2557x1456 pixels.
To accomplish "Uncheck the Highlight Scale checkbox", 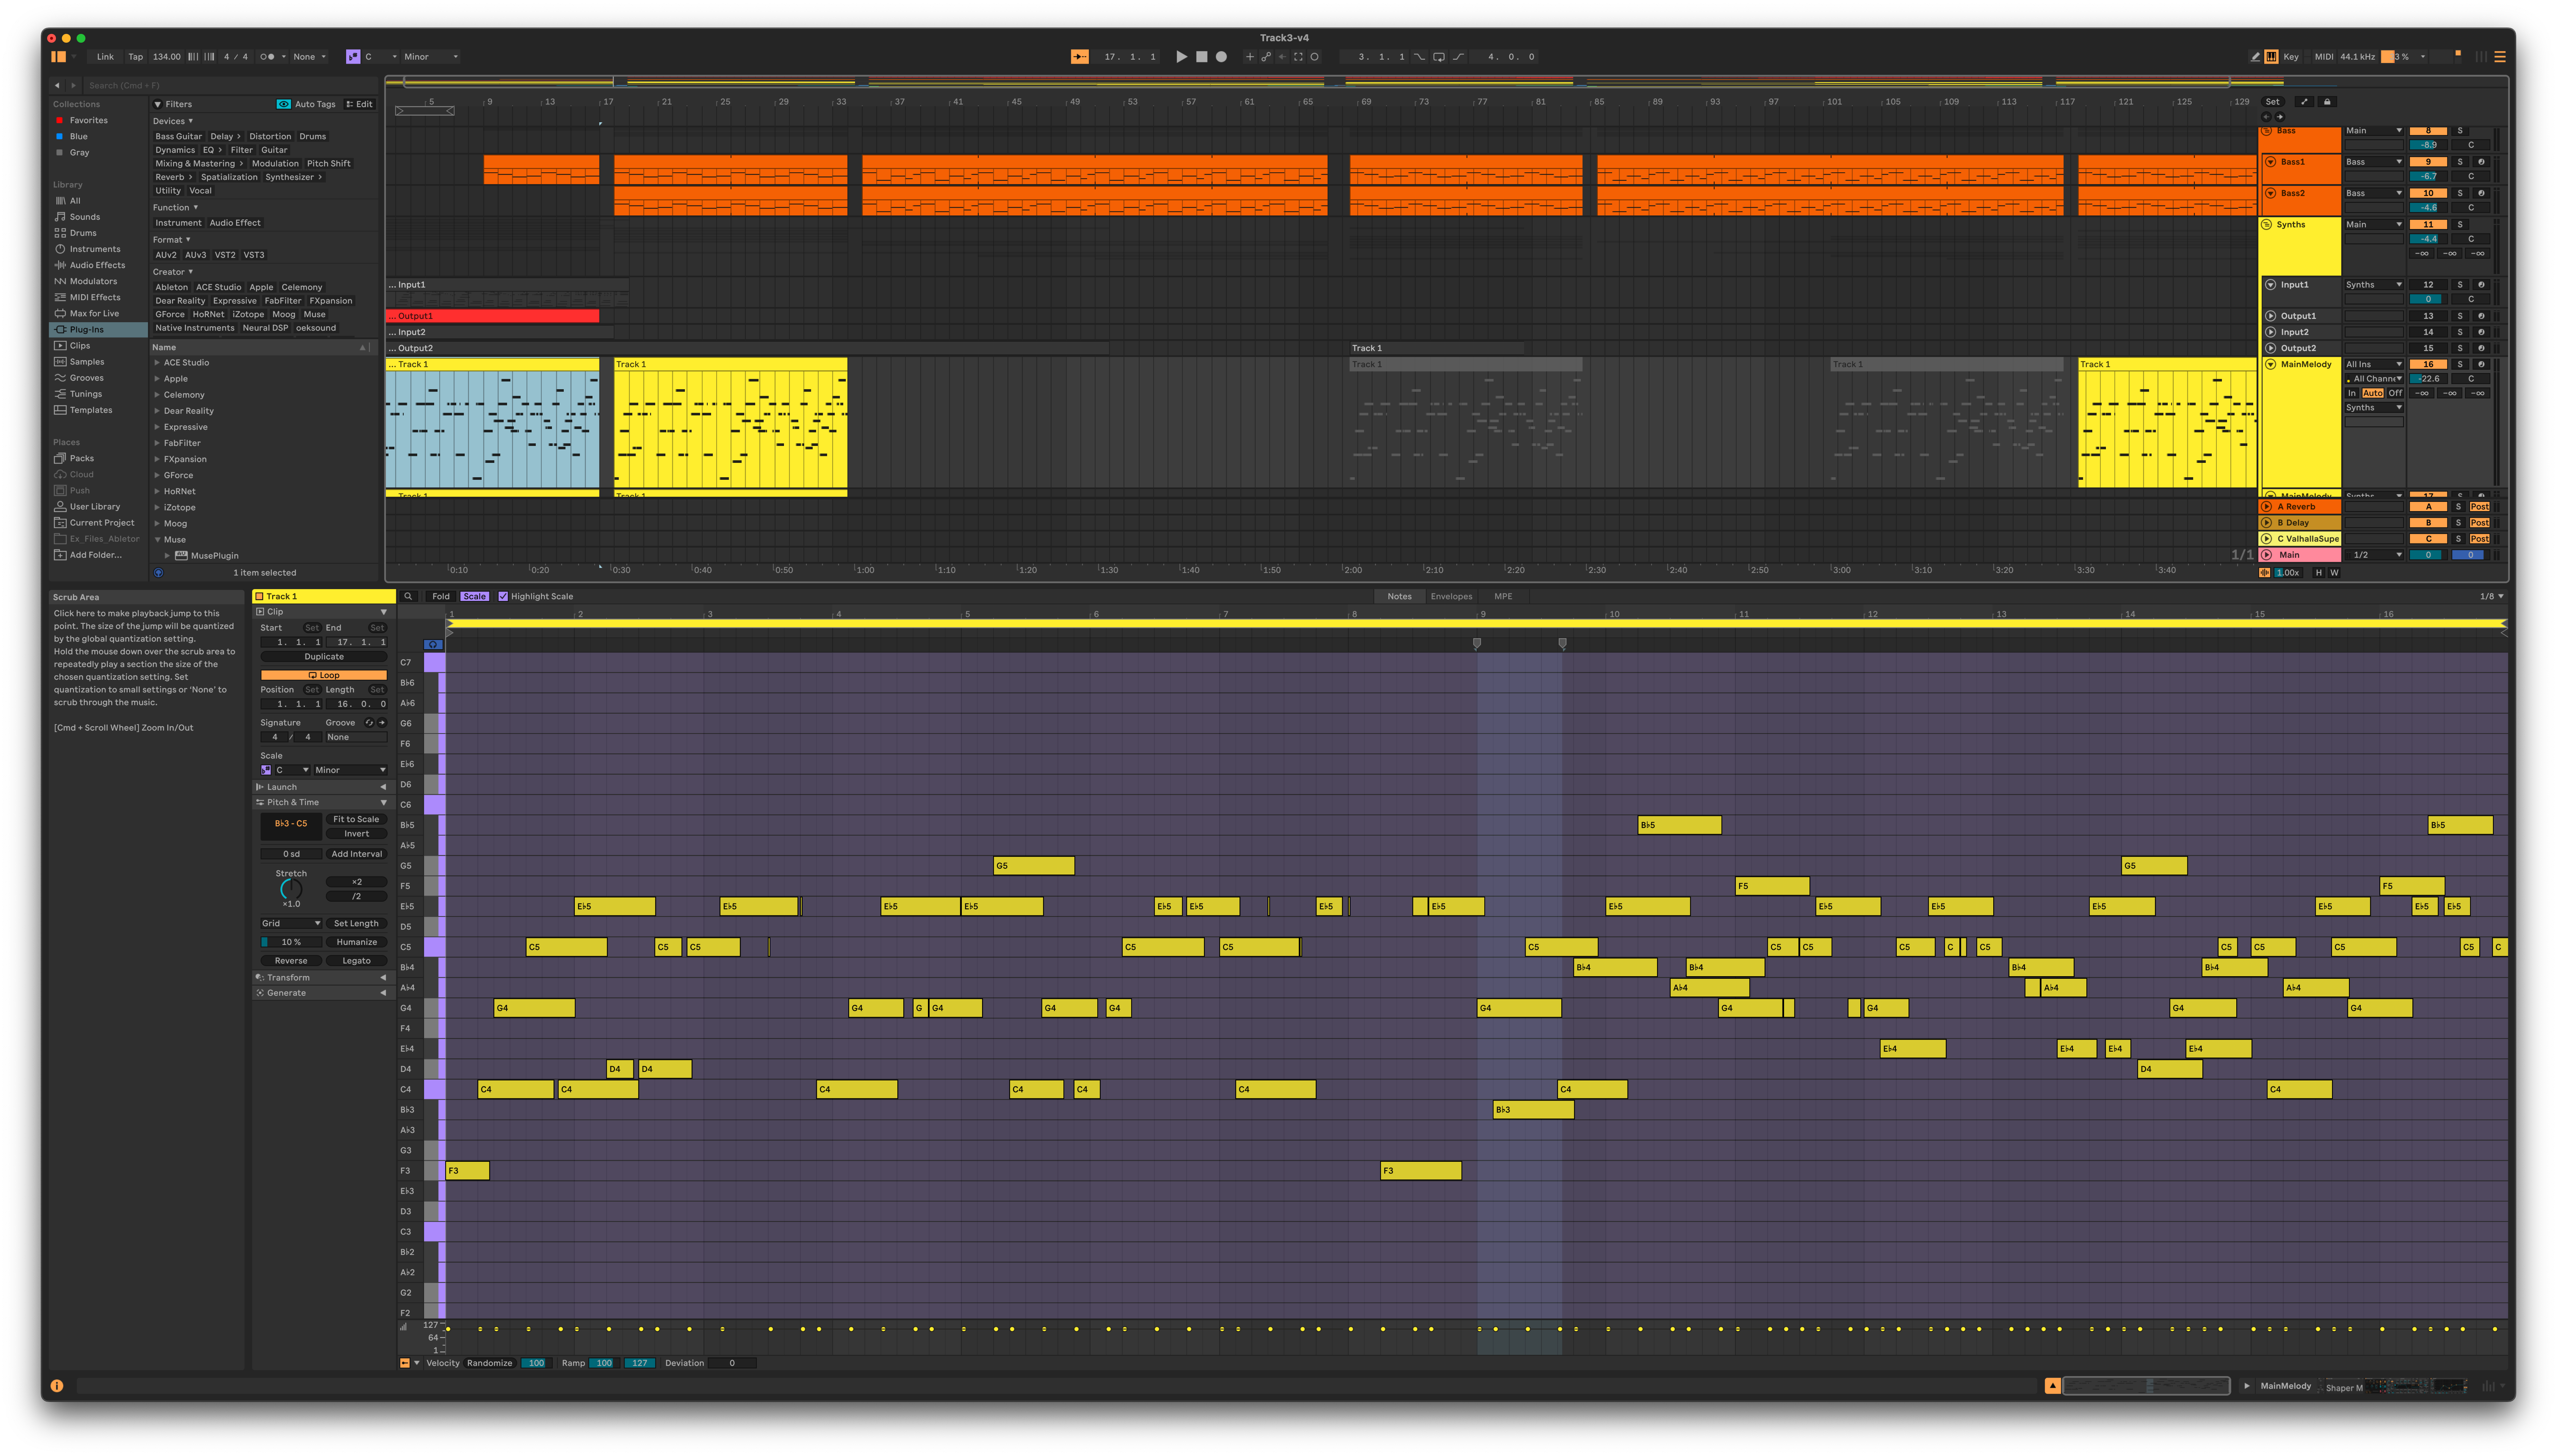I will 503,596.
